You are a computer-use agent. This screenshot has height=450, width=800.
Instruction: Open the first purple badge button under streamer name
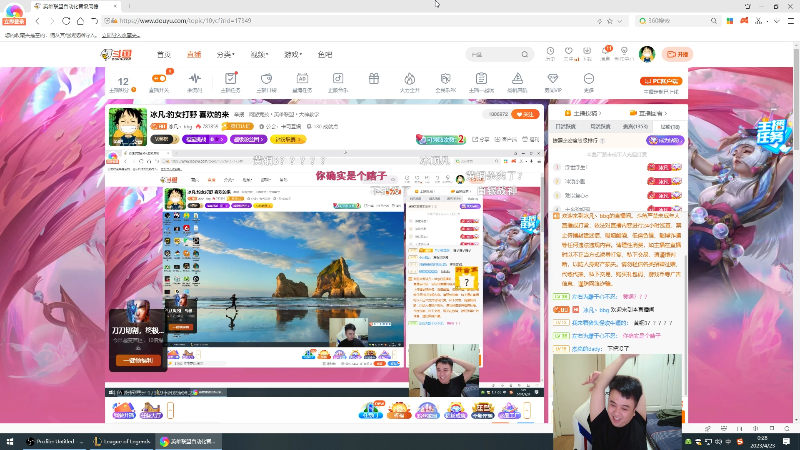click(205, 139)
